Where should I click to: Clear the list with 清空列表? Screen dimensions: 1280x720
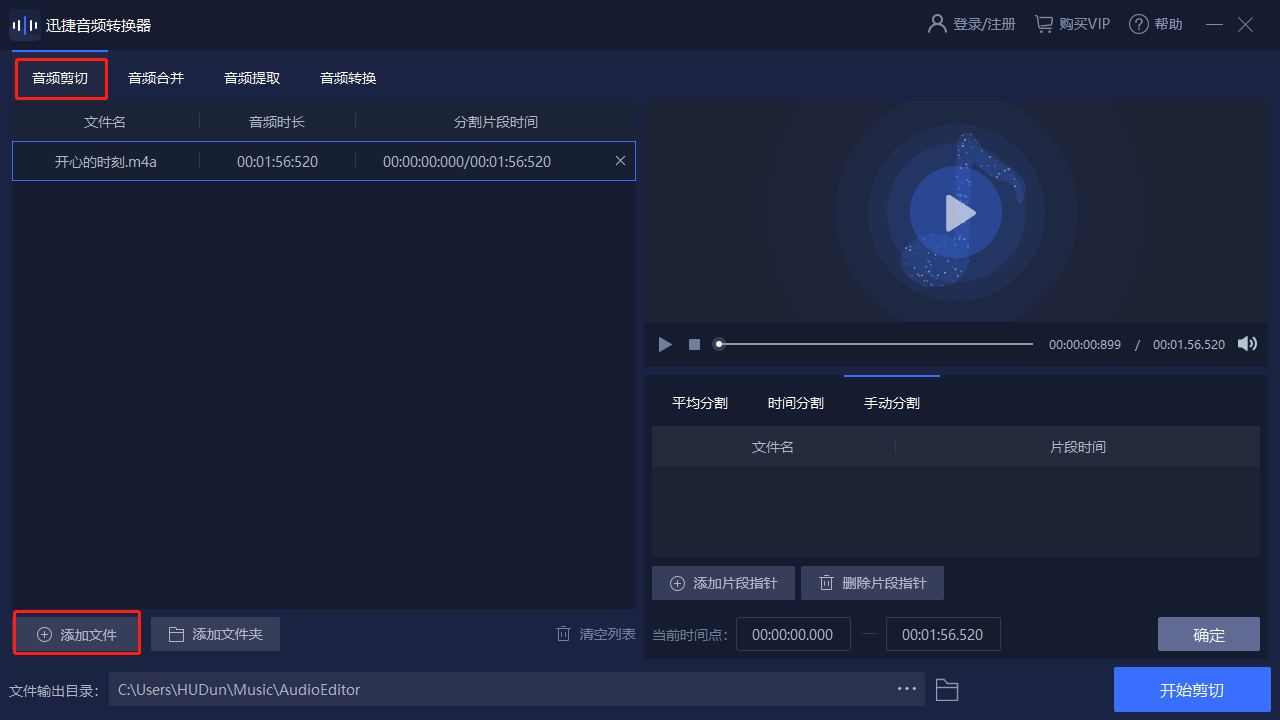[595, 634]
